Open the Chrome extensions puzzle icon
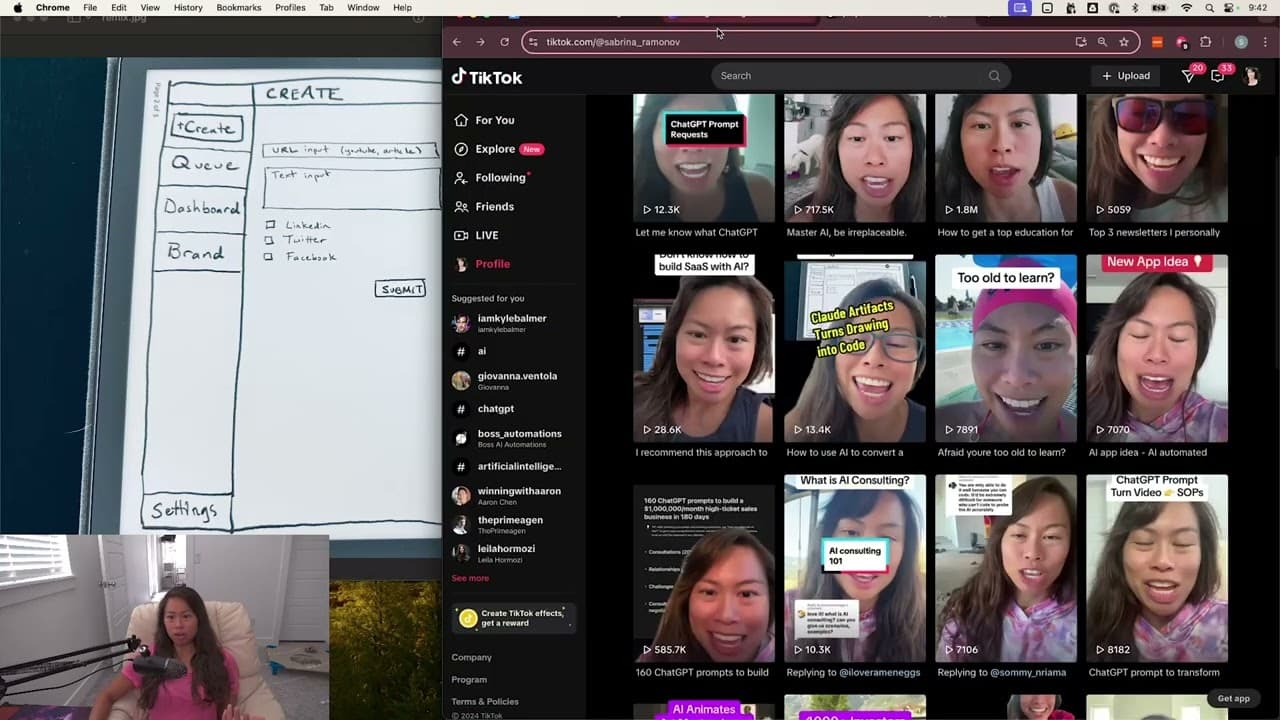Image resolution: width=1280 pixels, height=720 pixels. [x=1205, y=42]
